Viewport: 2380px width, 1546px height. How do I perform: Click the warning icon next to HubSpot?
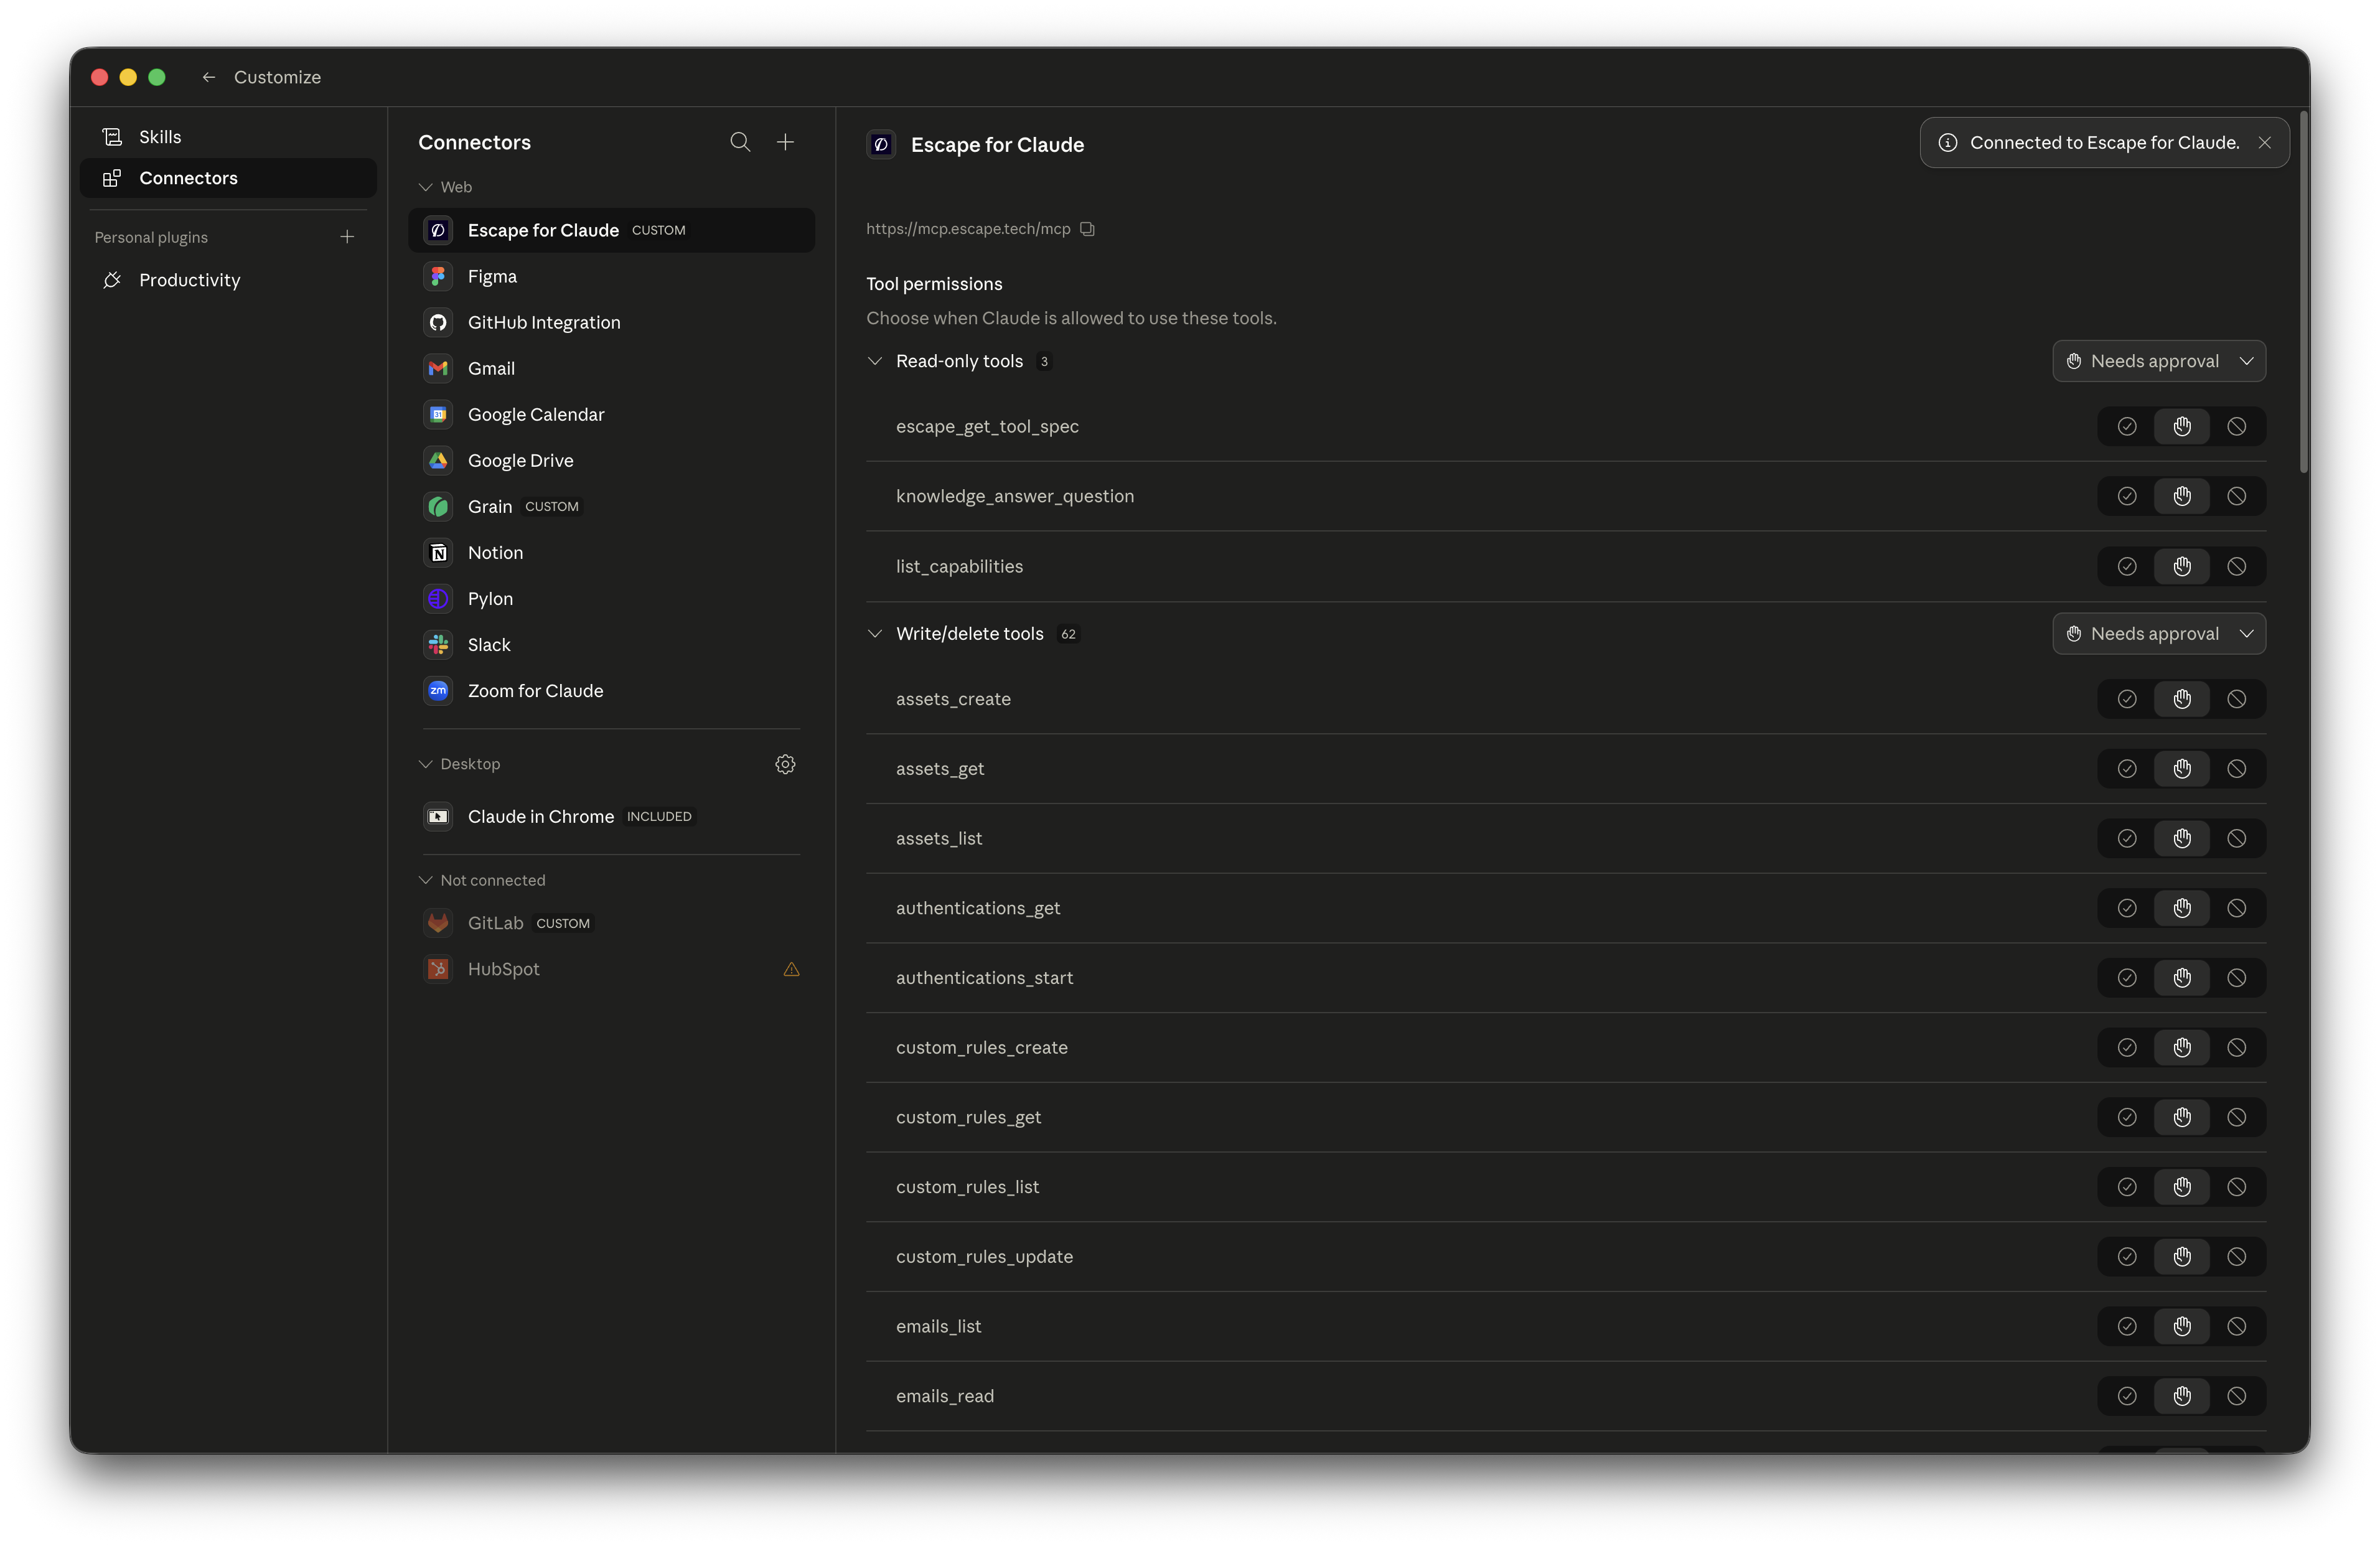click(791, 969)
